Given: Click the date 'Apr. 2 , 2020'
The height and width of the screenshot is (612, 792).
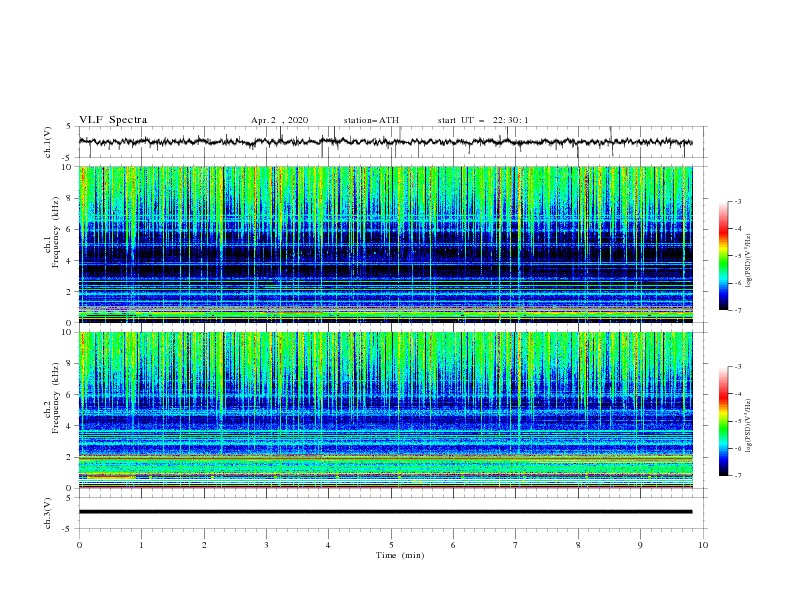Looking at the screenshot, I should 279,120.
